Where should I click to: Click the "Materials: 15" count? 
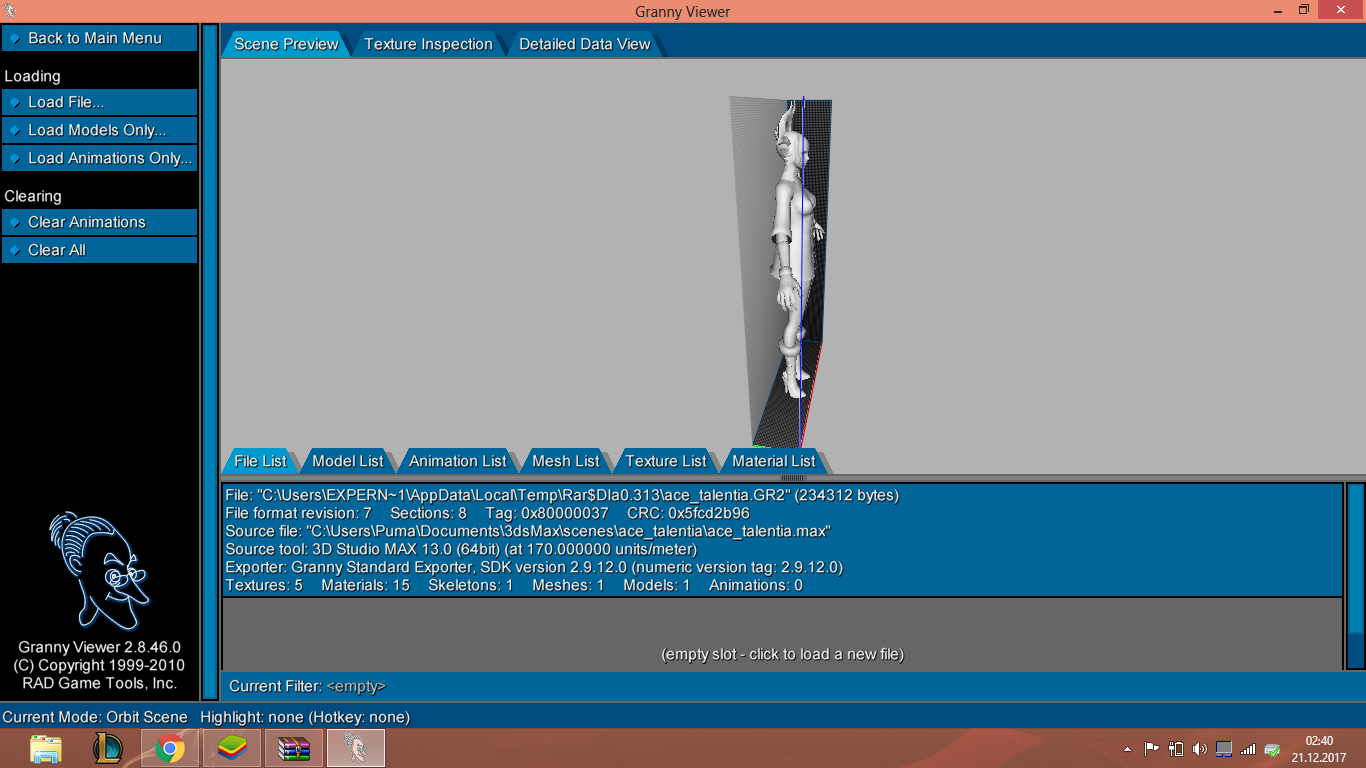(x=365, y=585)
